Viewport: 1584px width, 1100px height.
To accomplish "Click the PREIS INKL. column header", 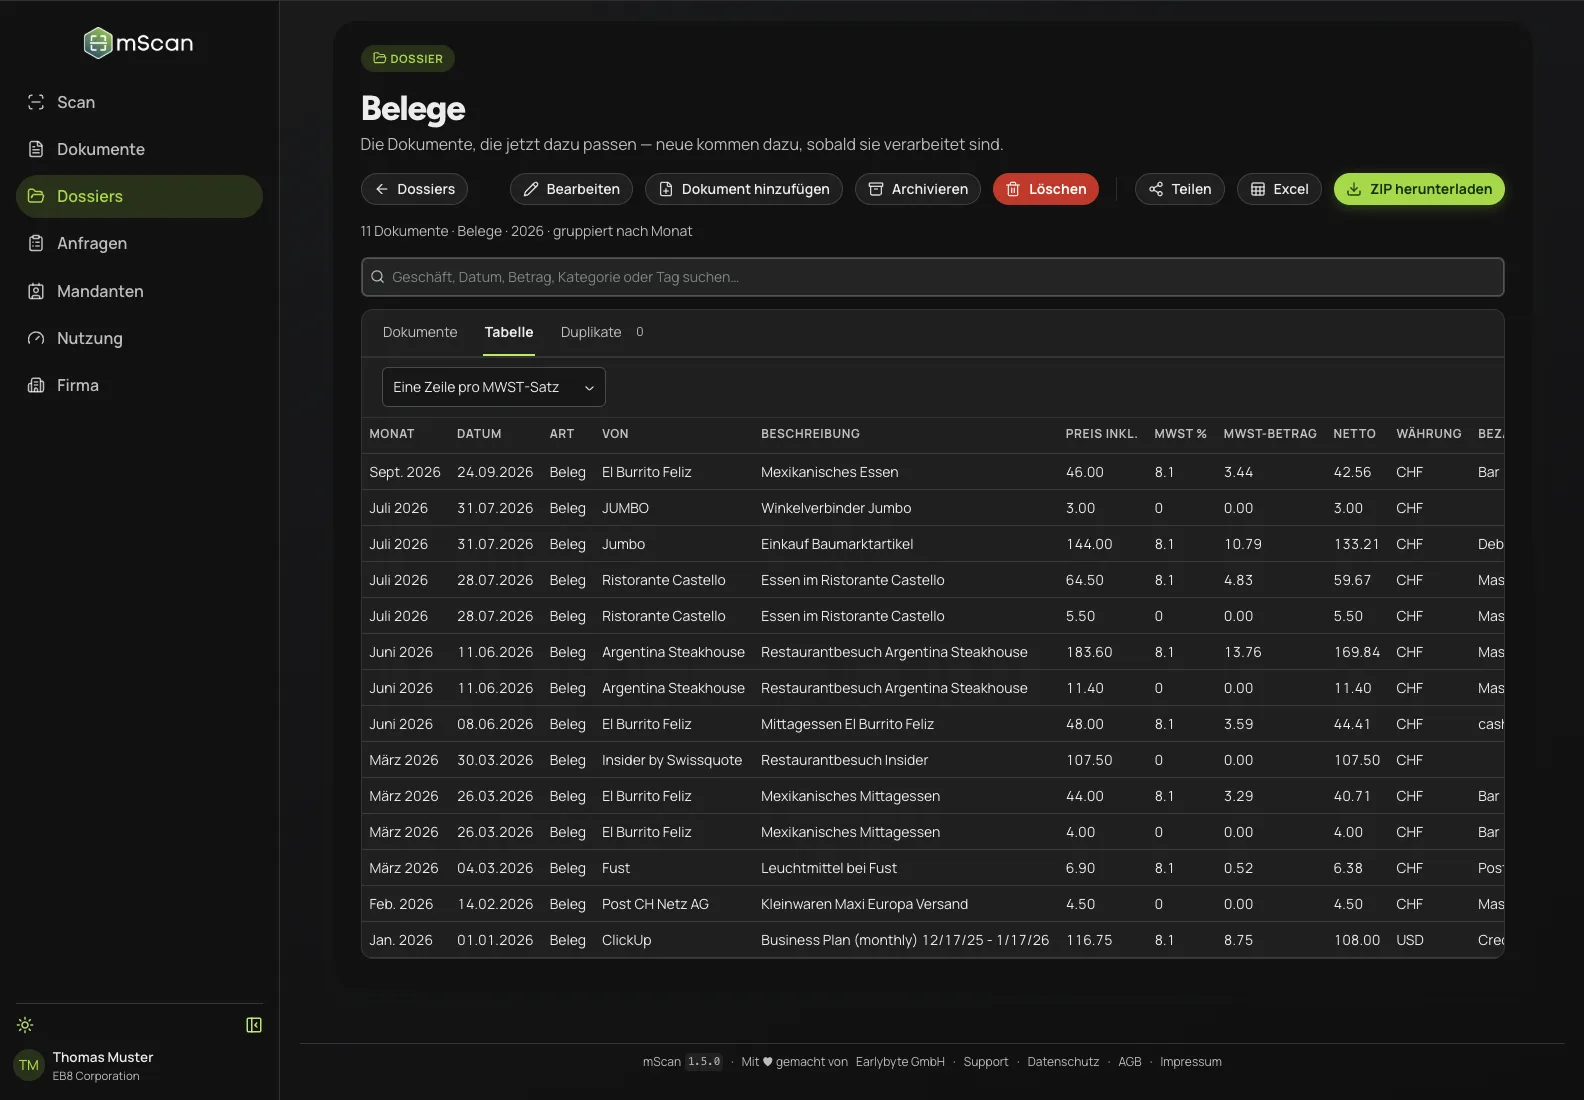I will 1101,434.
